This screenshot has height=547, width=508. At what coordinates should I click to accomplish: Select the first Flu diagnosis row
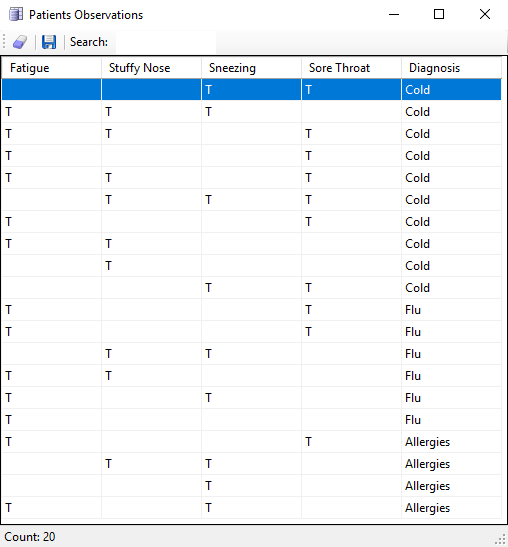[252, 310]
